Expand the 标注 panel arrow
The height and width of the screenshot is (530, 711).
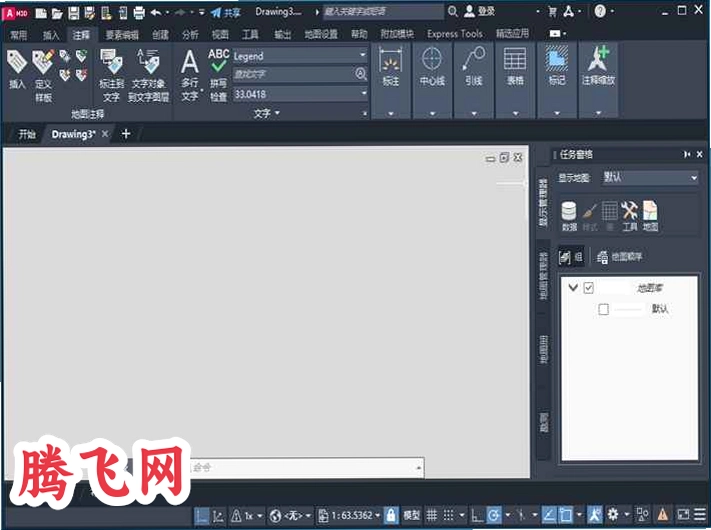[x=391, y=113]
